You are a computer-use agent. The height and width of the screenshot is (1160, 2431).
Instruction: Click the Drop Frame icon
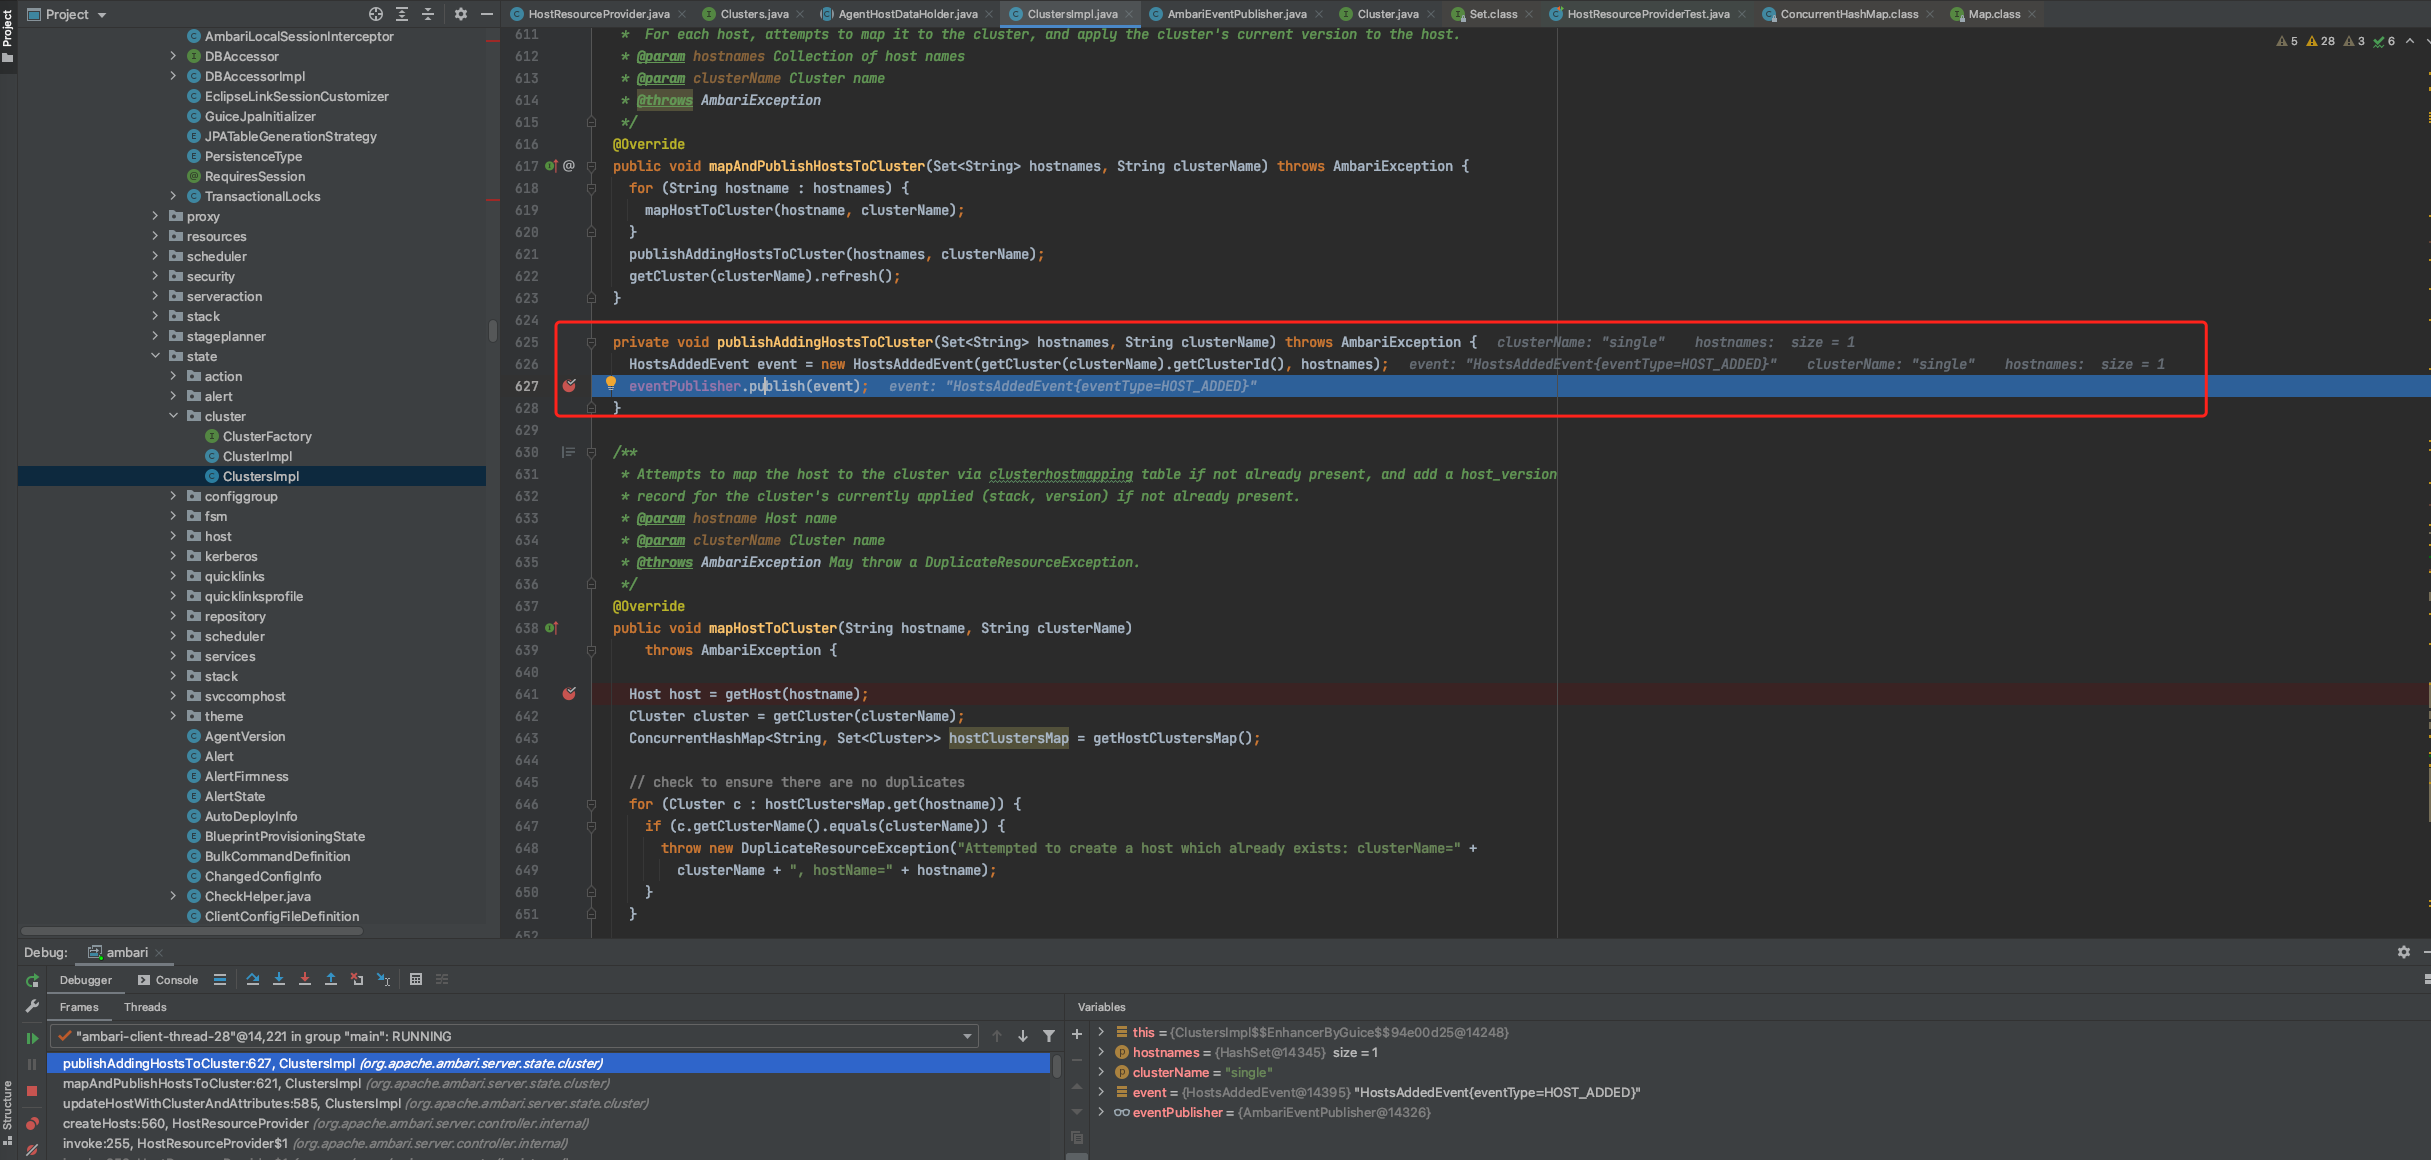point(357,979)
